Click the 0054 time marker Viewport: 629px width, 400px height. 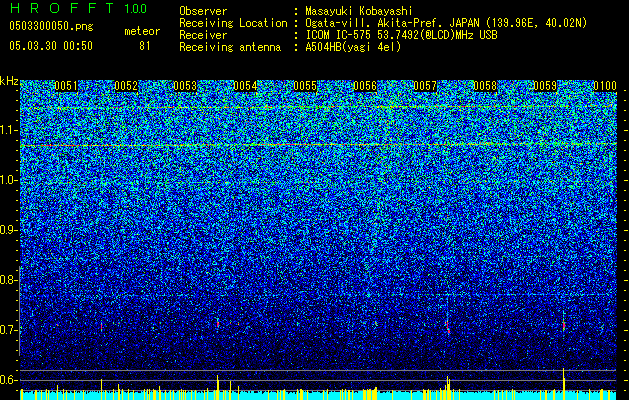coord(245,86)
